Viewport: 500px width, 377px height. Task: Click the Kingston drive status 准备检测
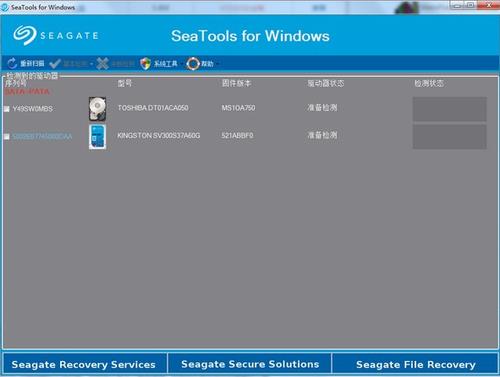tap(322, 135)
